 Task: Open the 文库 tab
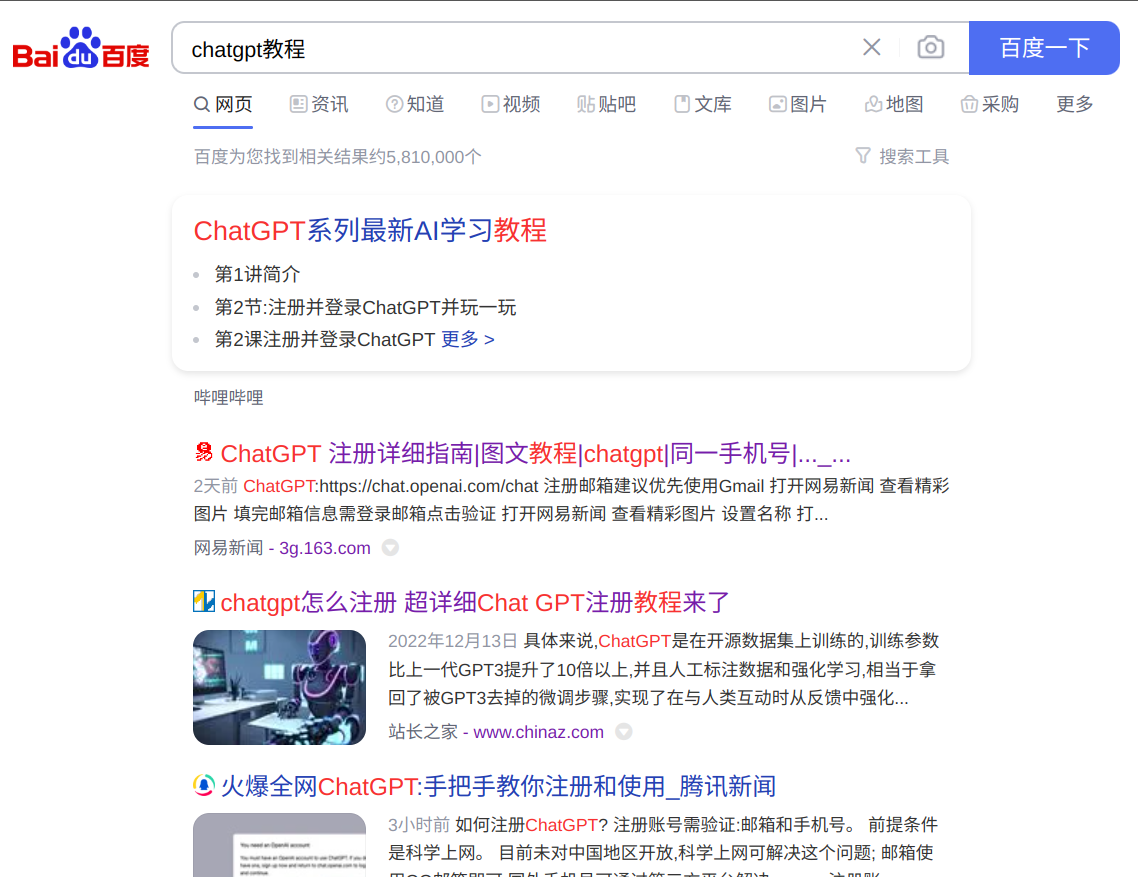(703, 105)
